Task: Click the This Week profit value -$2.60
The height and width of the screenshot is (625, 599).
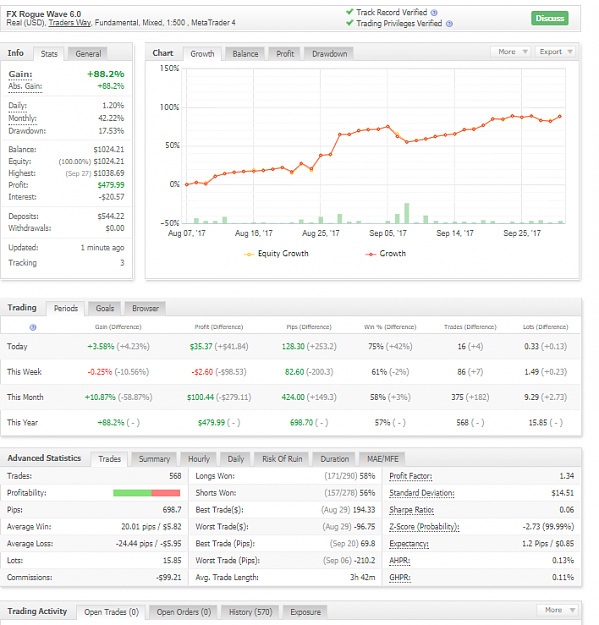Action: pyautogui.click(x=202, y=372)
